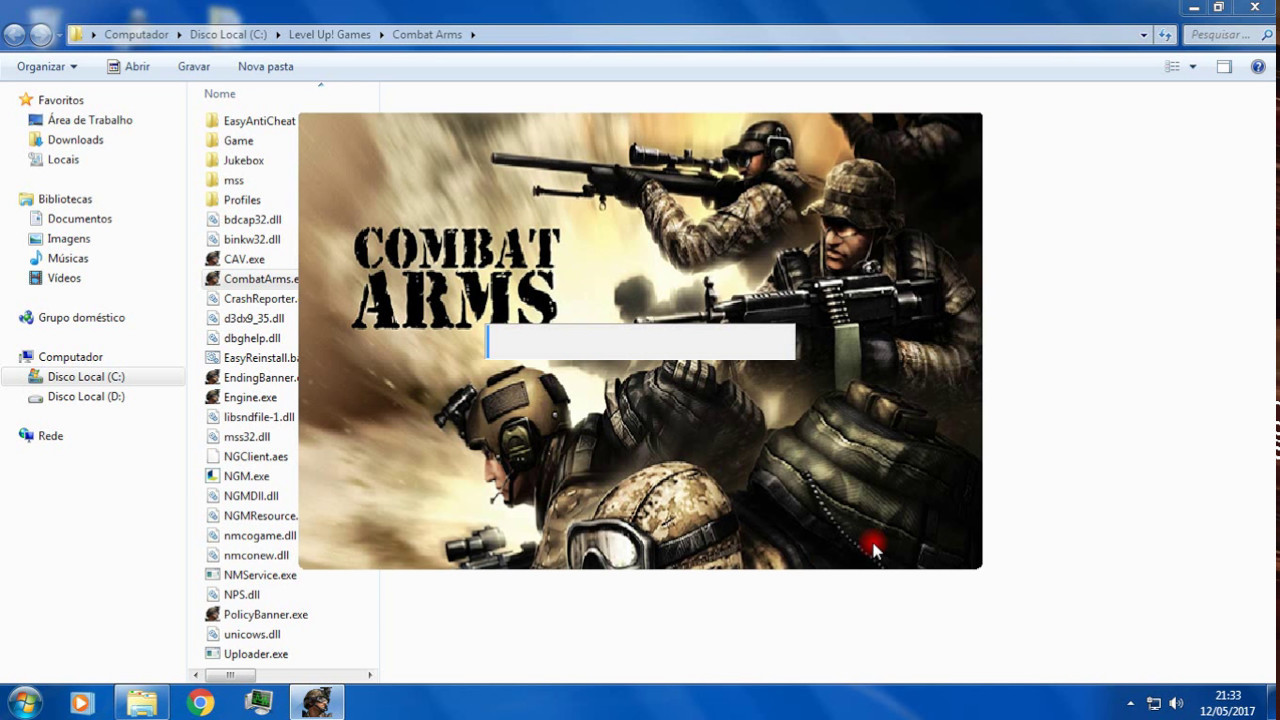
Task: Expand the arrow after Combat Arms breadcrumb
Action: 473,35
